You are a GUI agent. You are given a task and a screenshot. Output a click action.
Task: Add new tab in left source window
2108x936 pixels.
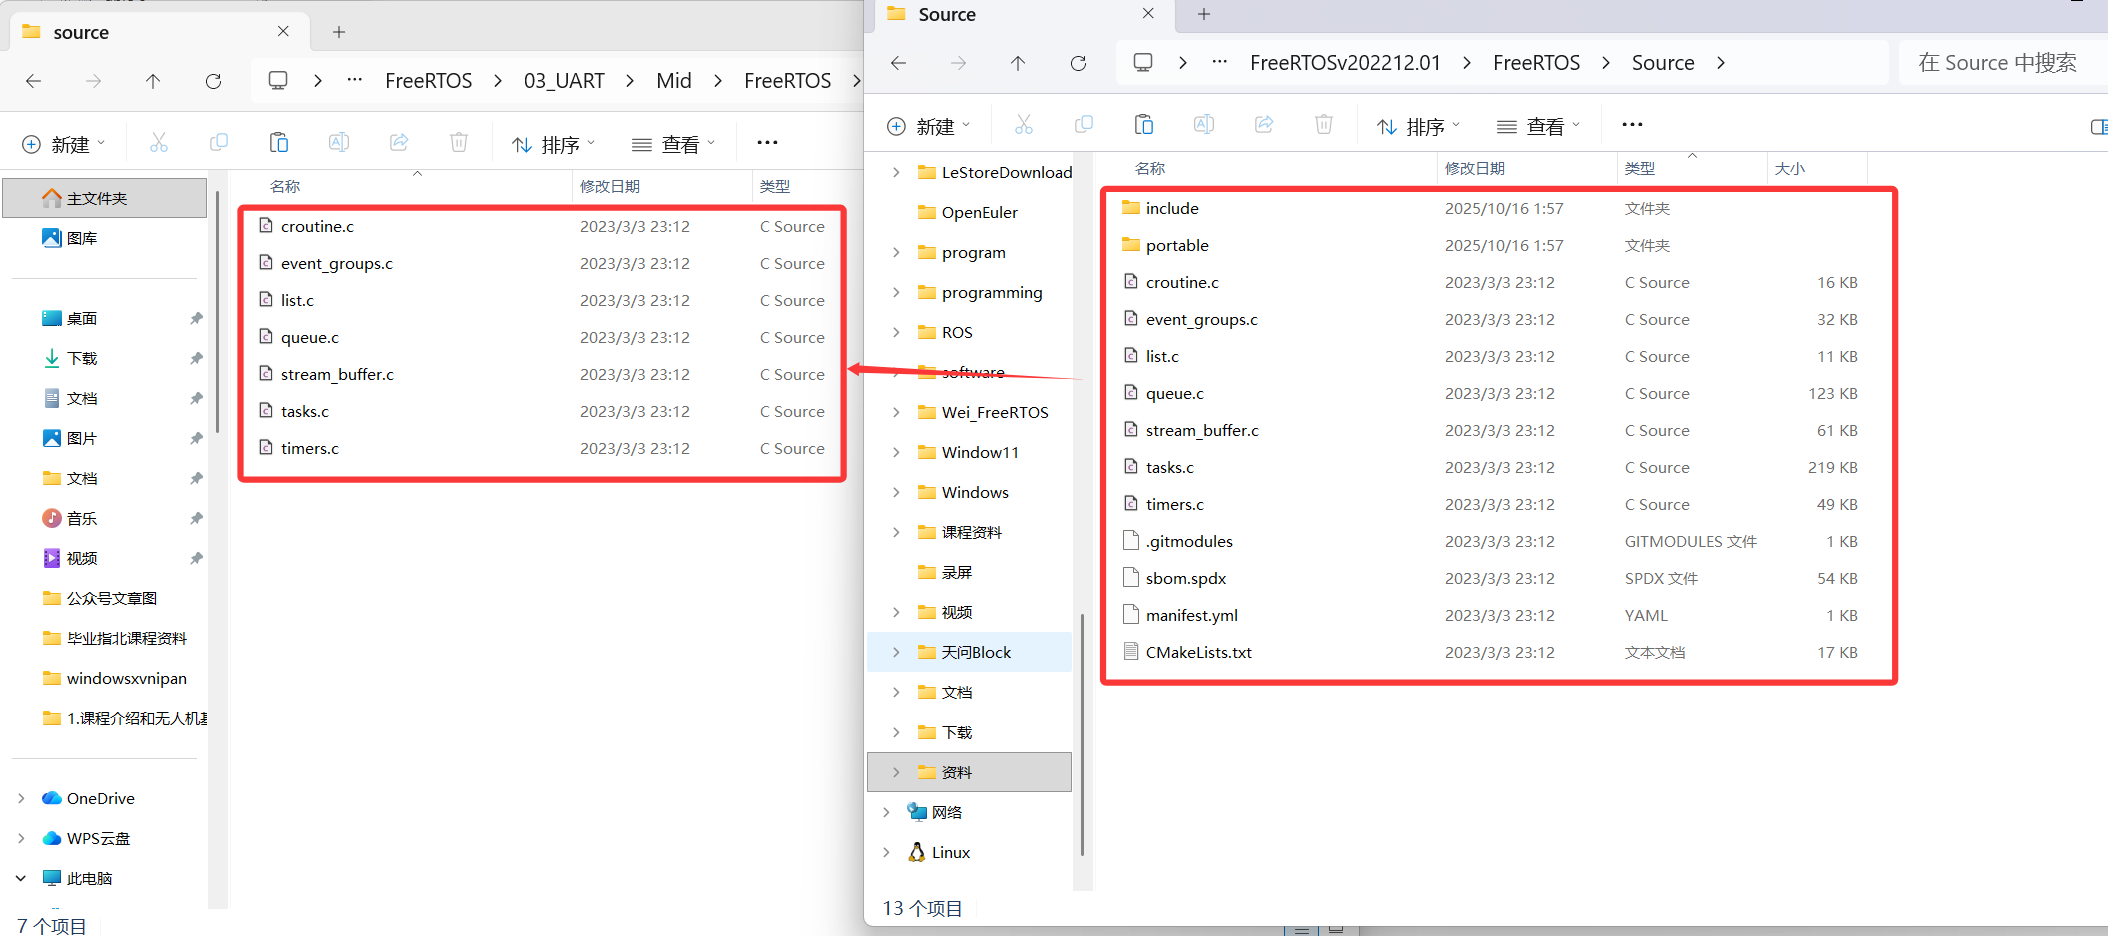click(x=339, y=32)
